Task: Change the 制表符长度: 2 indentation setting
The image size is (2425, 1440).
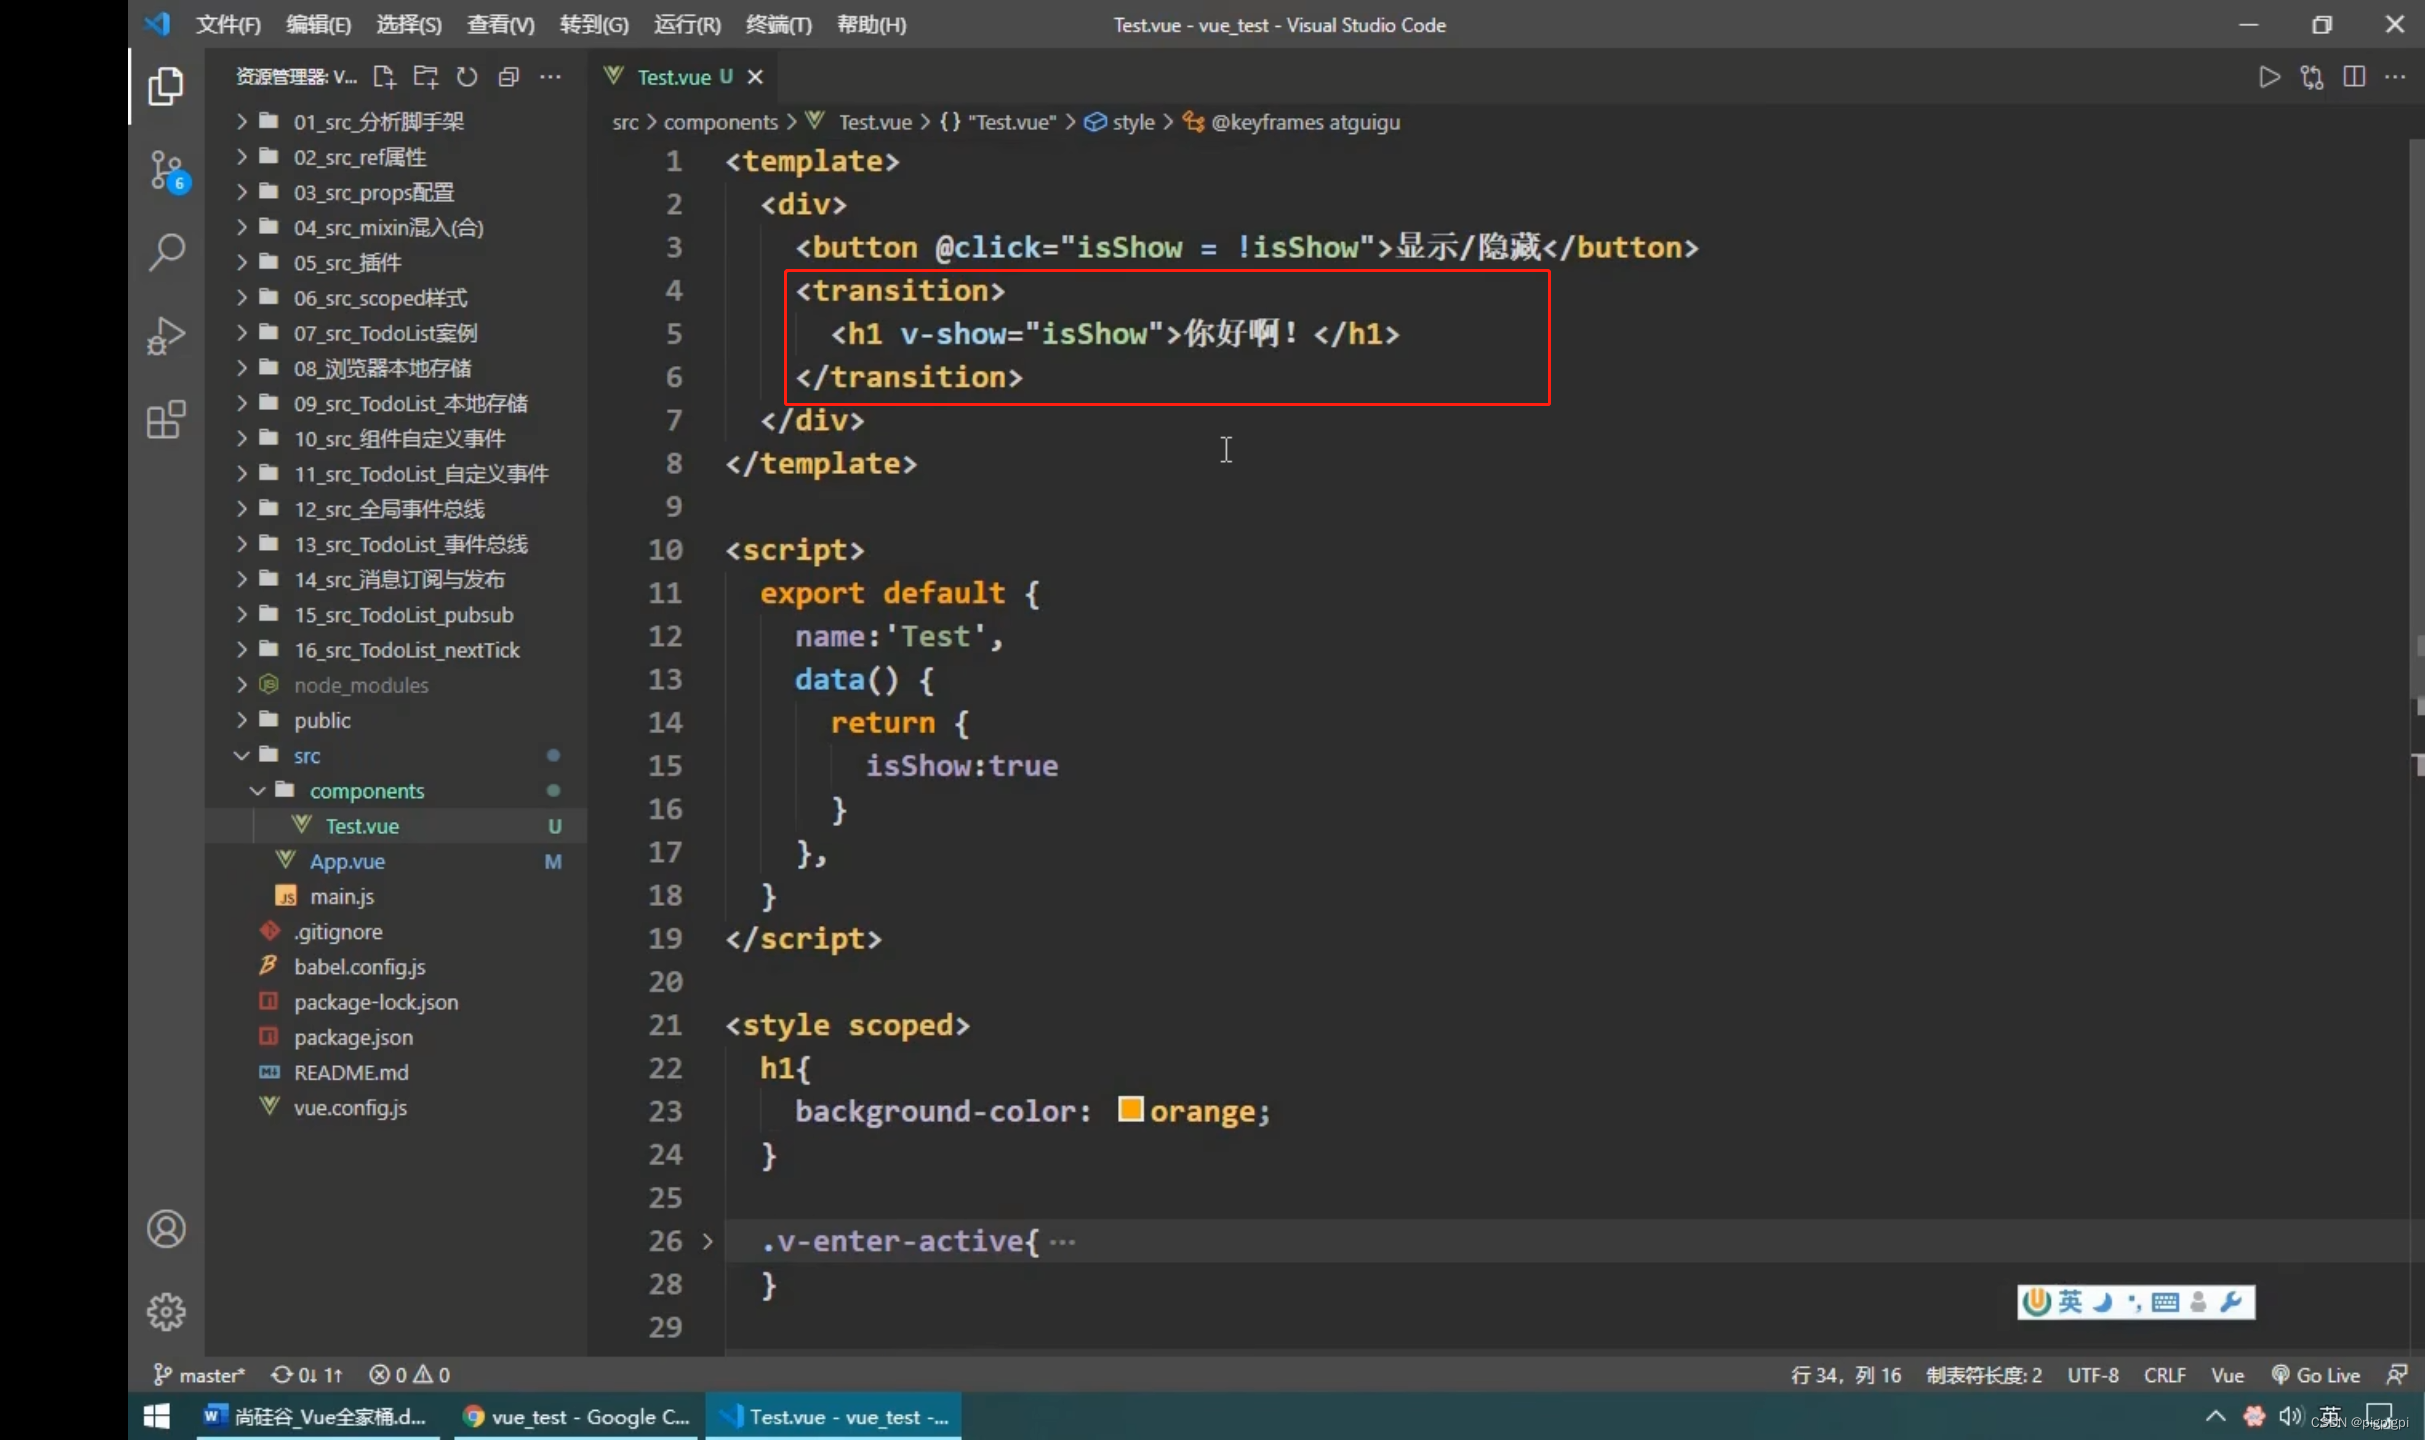Action: (1984, 1375)
